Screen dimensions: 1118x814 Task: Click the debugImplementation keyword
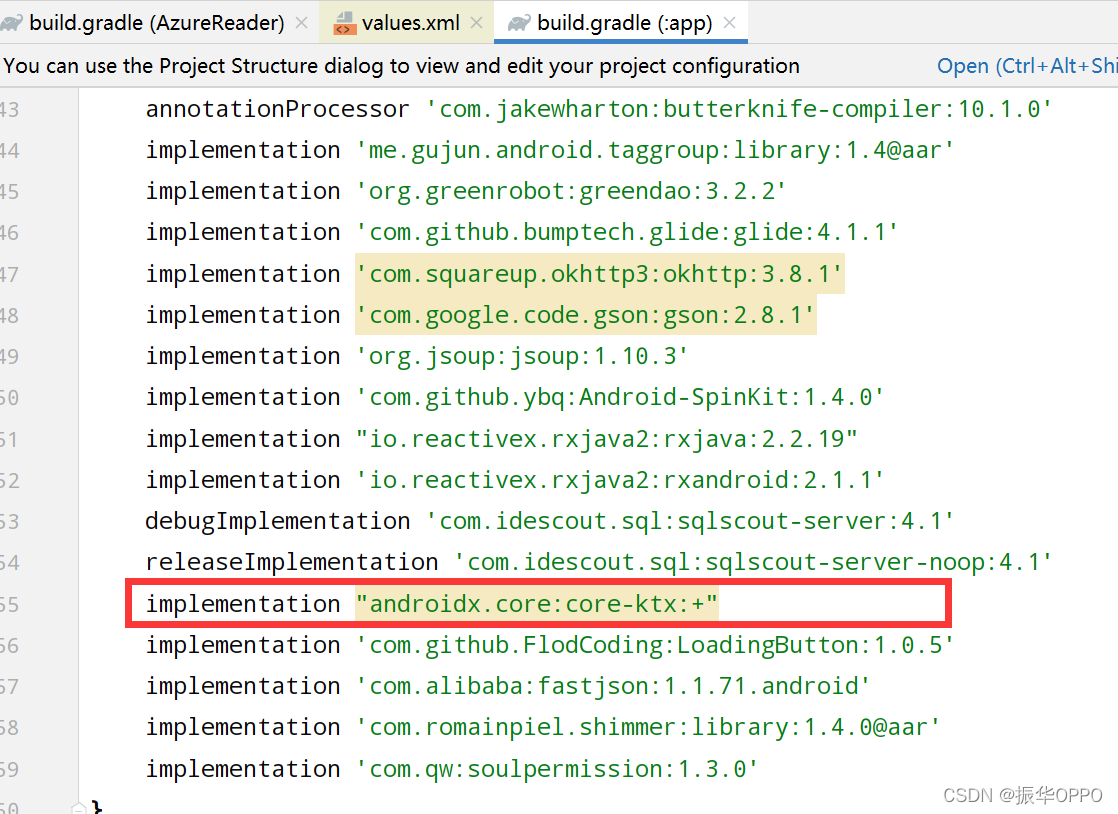277,522
